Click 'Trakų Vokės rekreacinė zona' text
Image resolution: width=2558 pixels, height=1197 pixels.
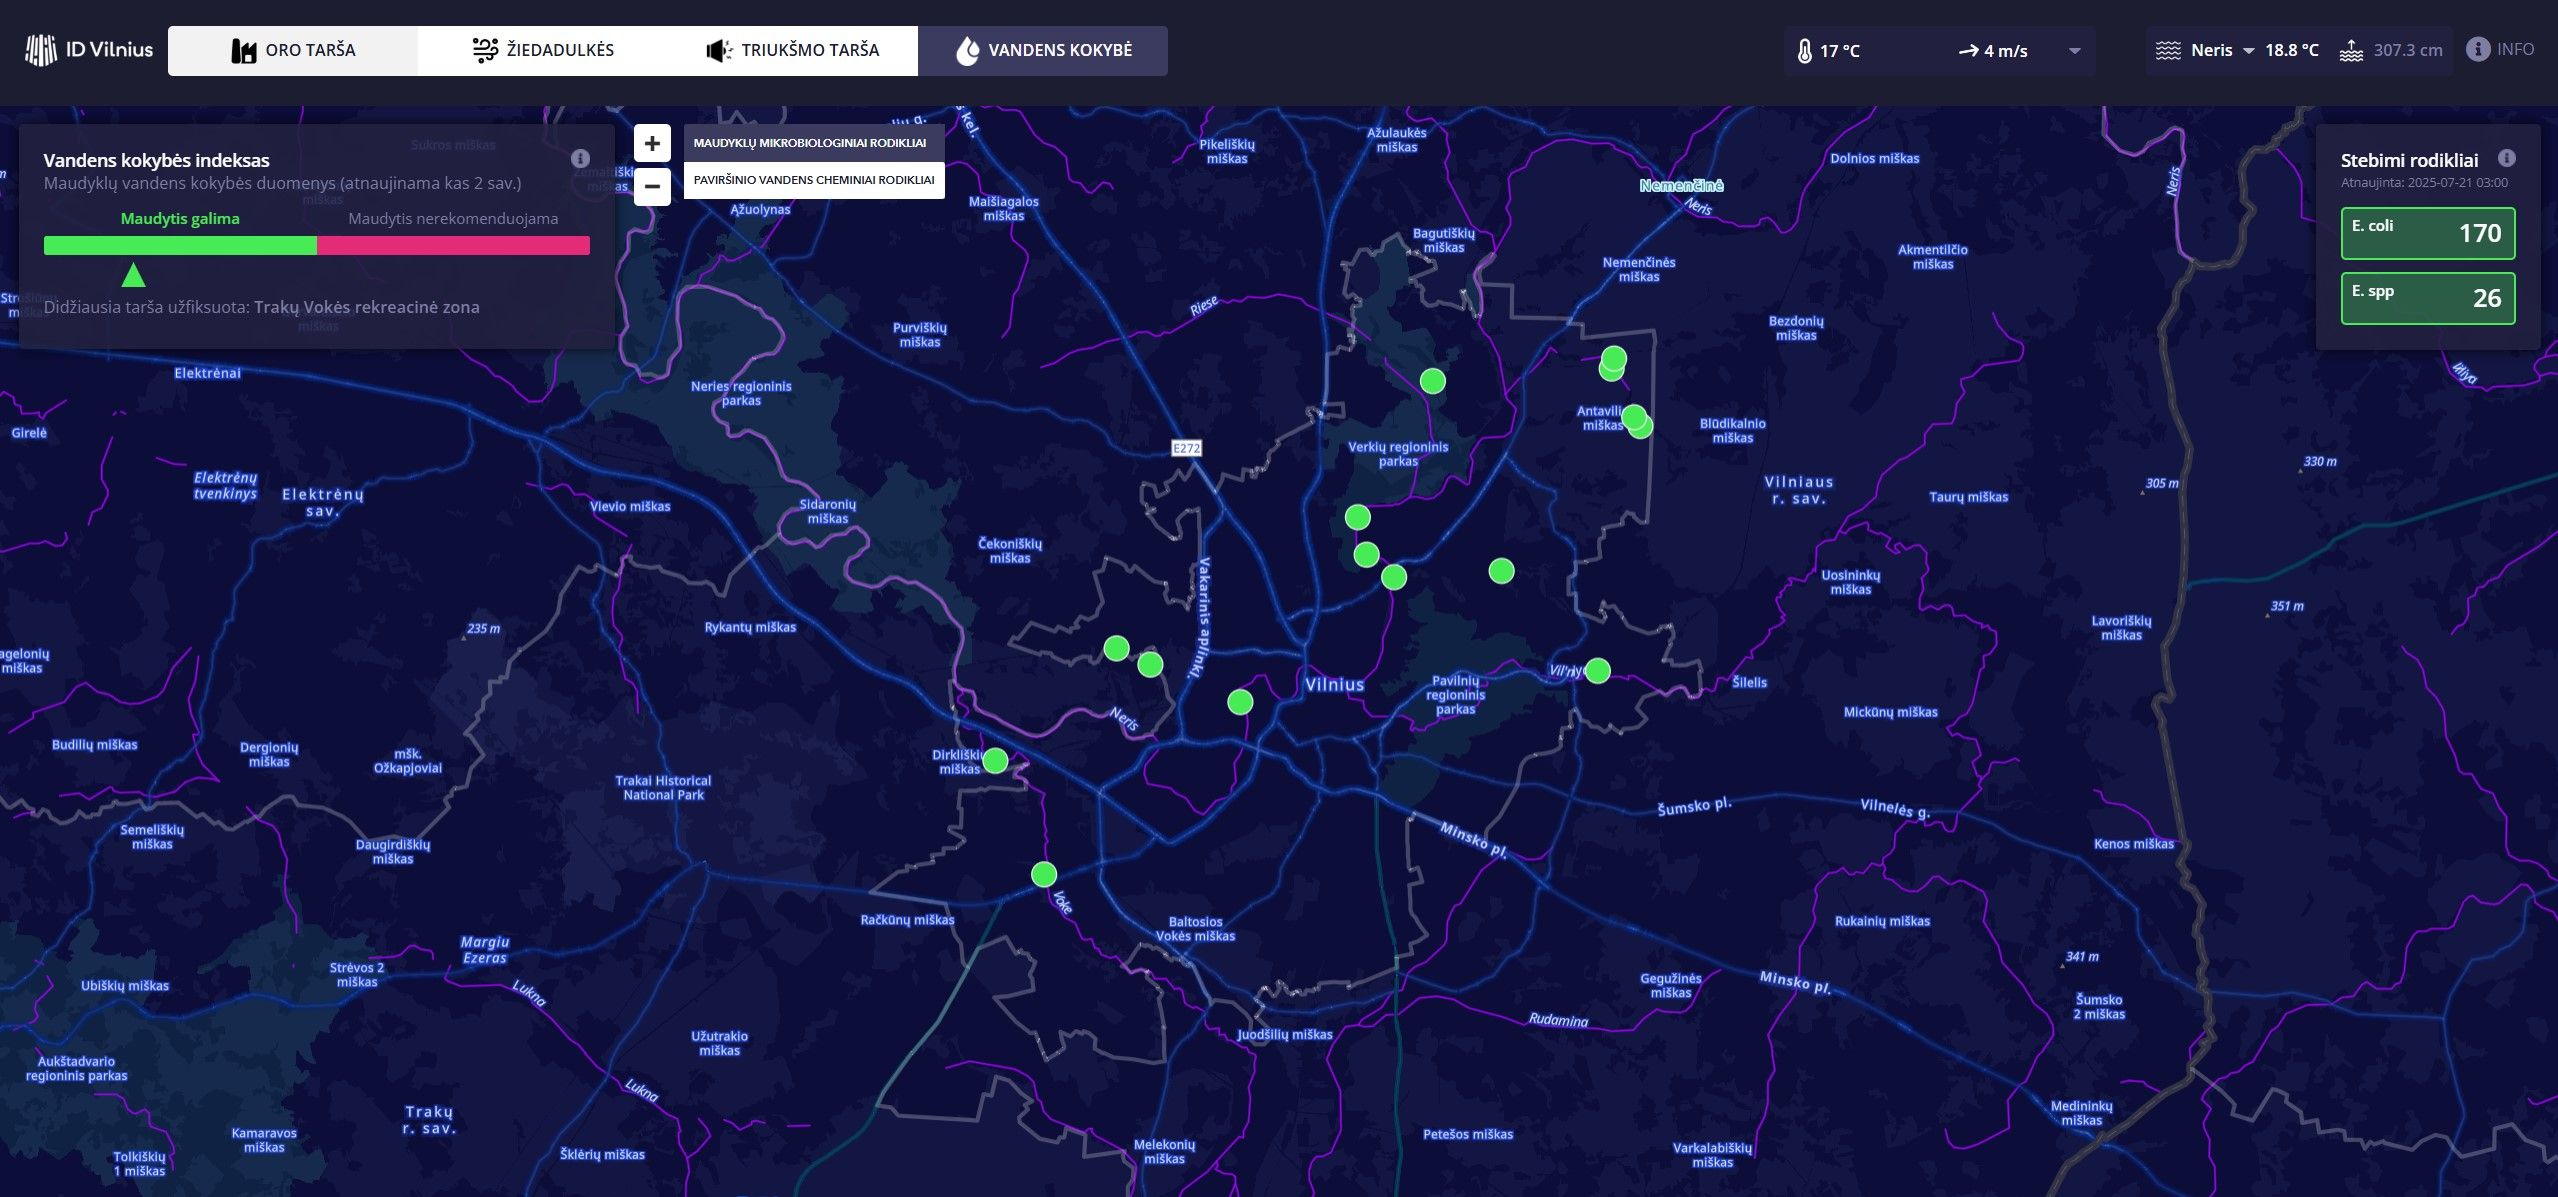point(367,307)
